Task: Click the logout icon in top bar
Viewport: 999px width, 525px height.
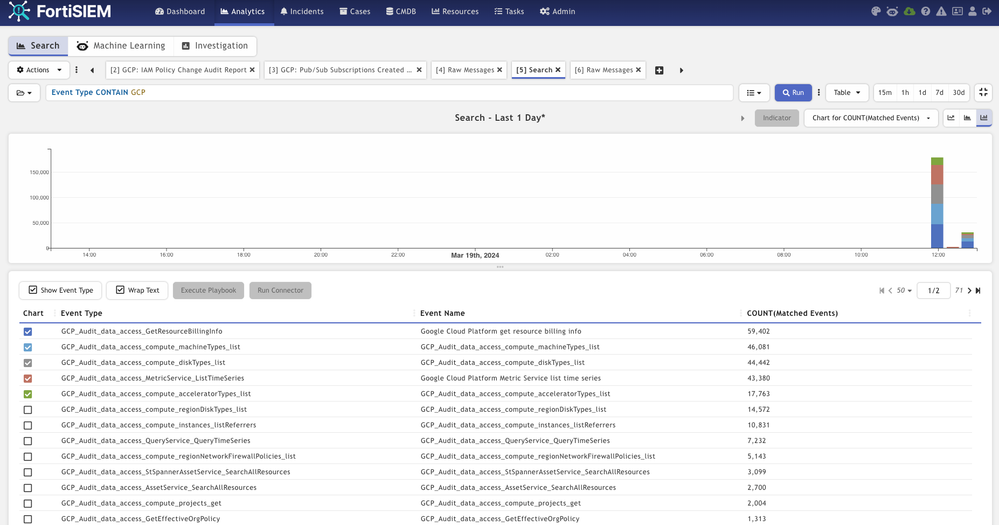Action: pos(987,12)
